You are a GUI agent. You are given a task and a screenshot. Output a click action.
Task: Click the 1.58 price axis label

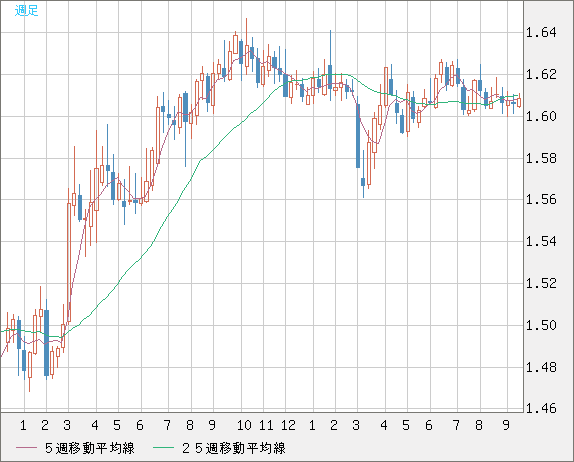click(x=541, y=159)
